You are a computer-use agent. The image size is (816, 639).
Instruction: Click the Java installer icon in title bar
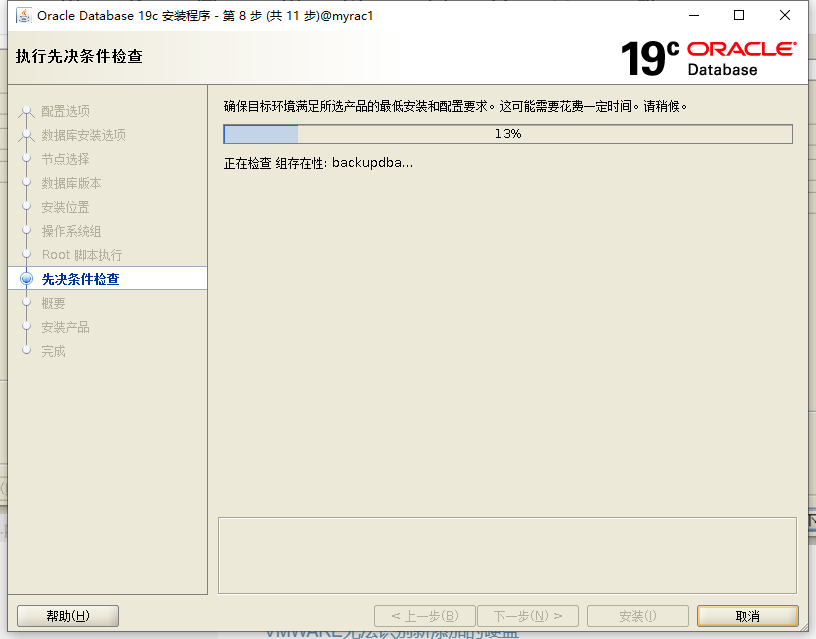[23, 16]
